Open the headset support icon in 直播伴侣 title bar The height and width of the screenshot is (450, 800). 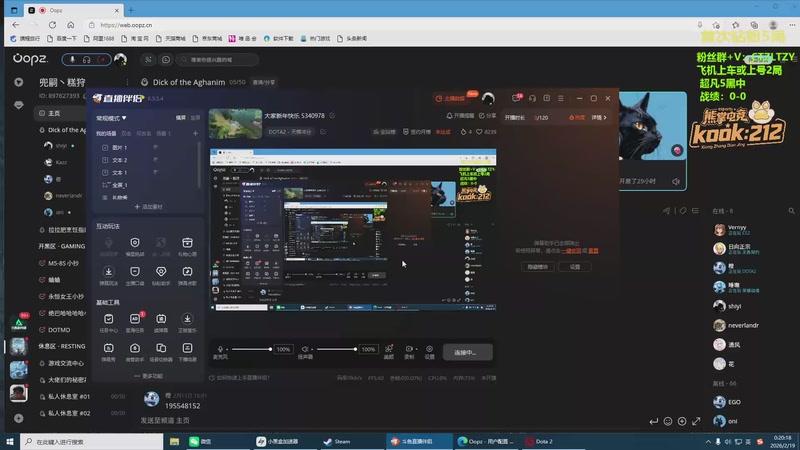(532, 98)
